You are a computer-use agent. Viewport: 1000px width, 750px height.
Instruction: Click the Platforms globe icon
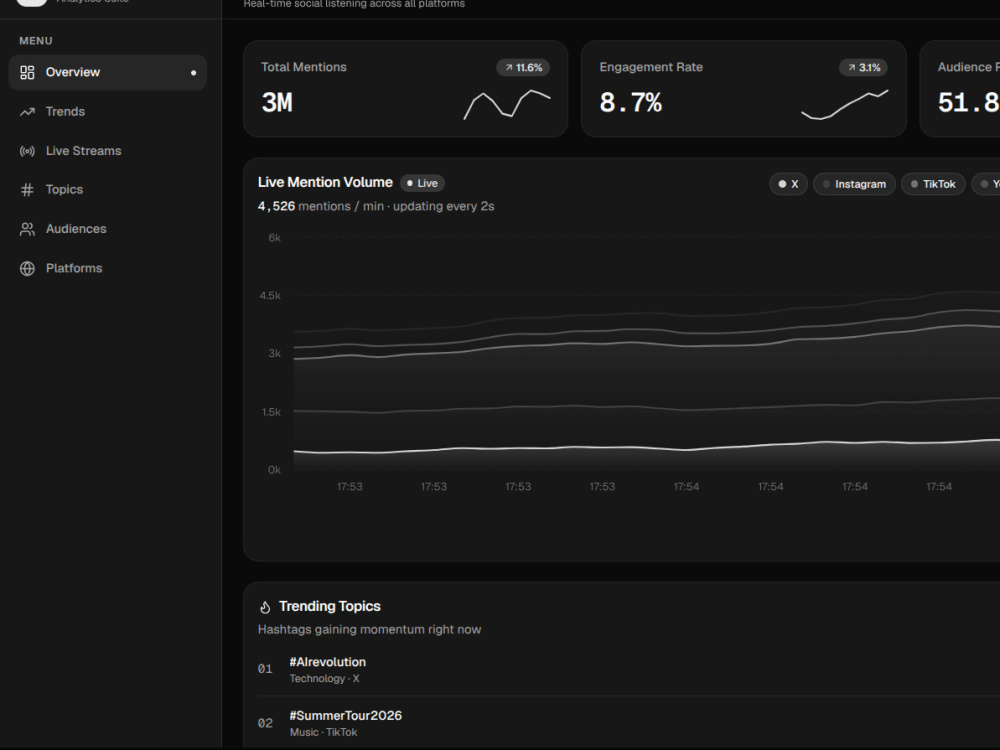coord(27,268)
